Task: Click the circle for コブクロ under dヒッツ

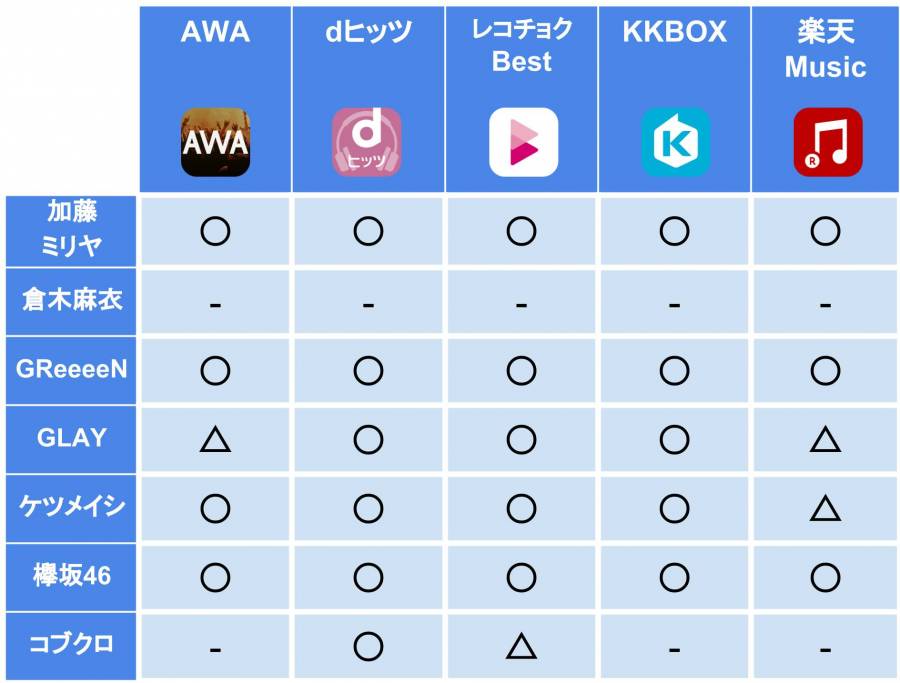Action: [x=368, y=646]
